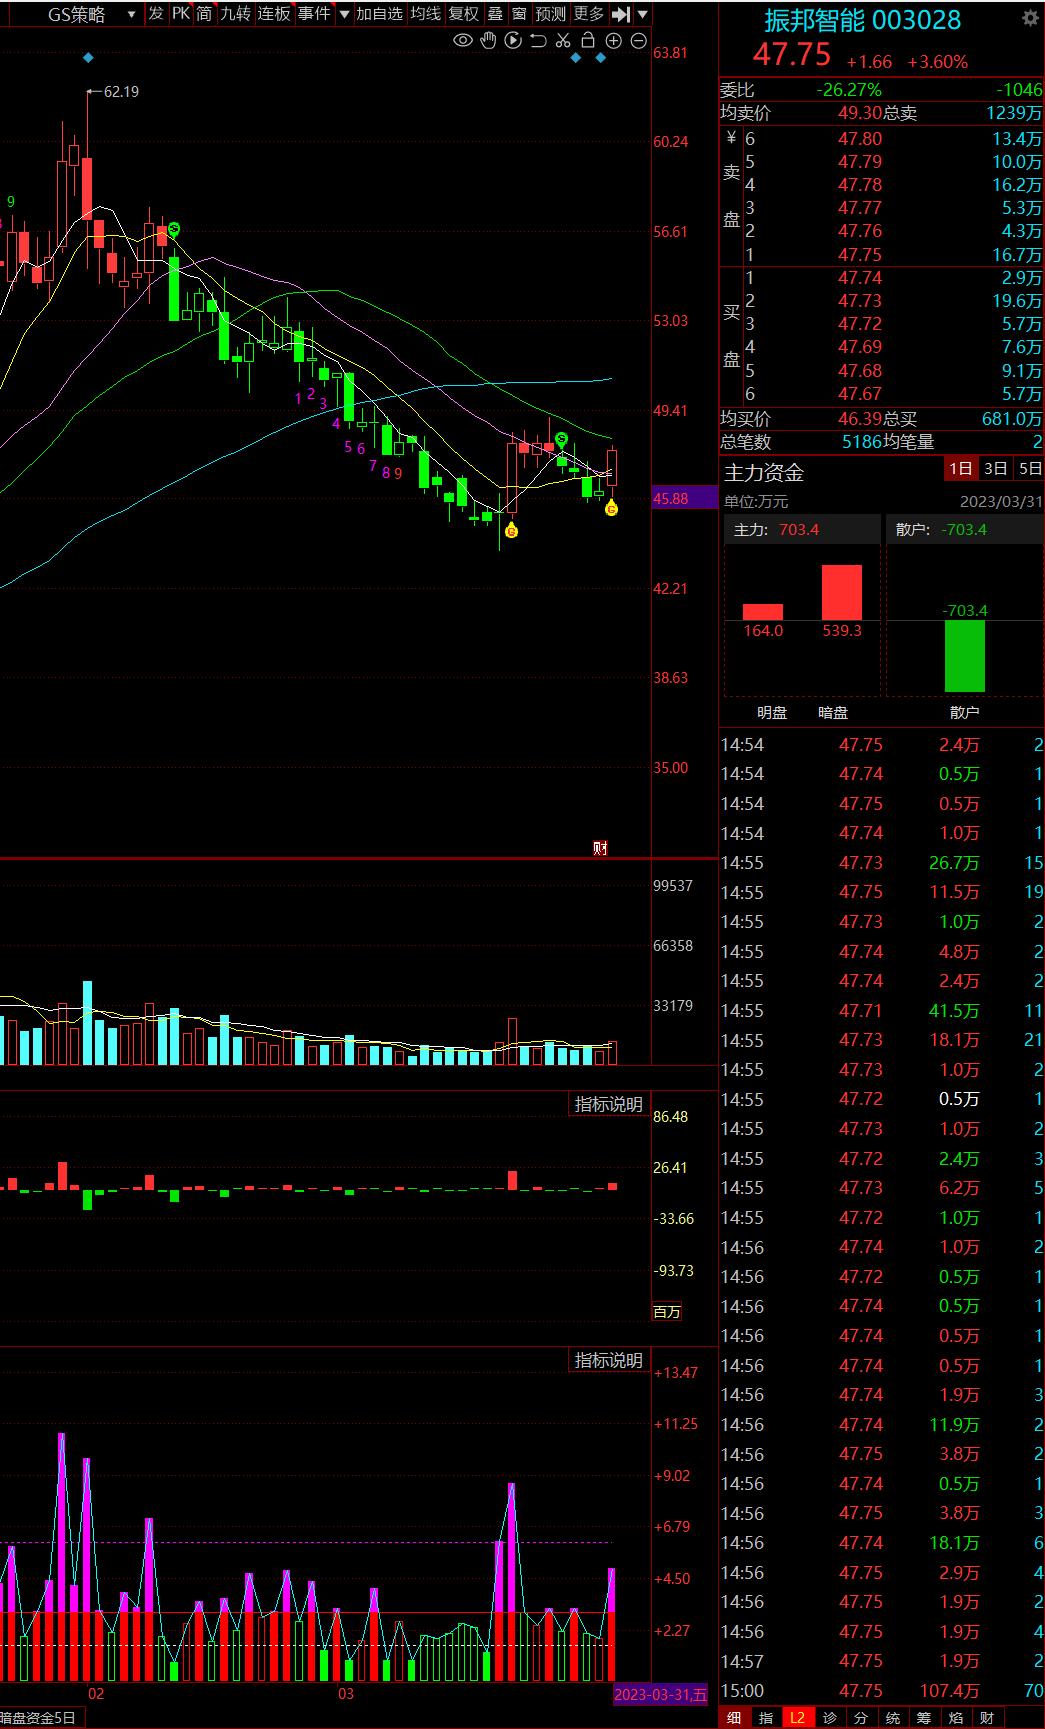Image resolution: width=1045 pixels, height=1729 pixels.
Task: Switch to the 焰 bottom tab
Action: [955, 1718]
